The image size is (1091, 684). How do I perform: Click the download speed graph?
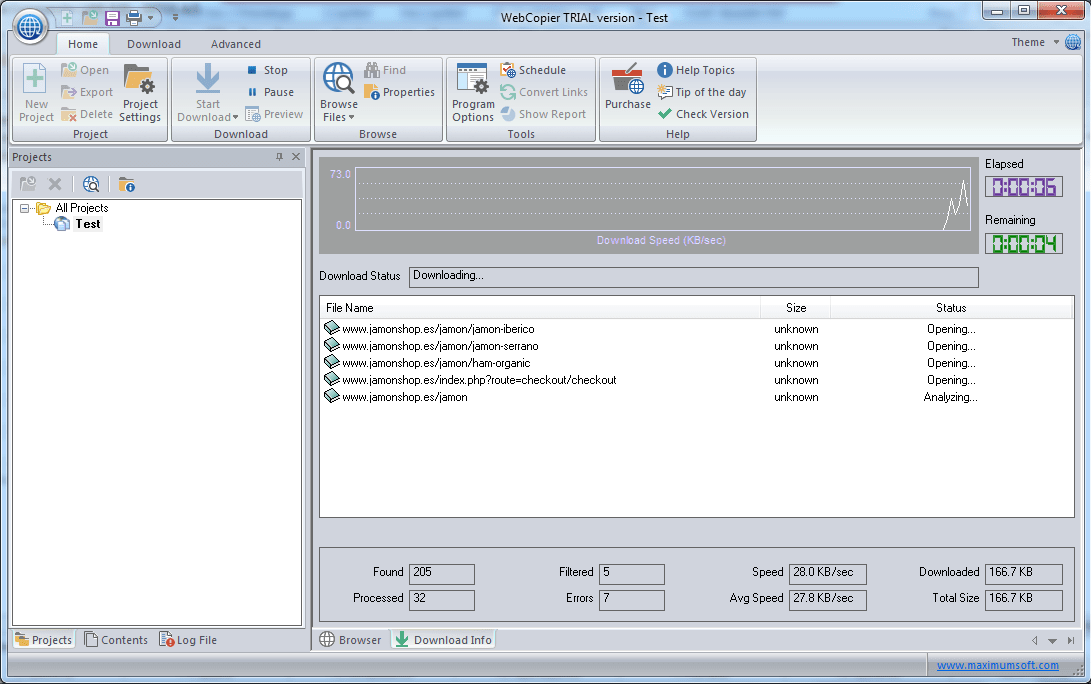tap(663, 199)
